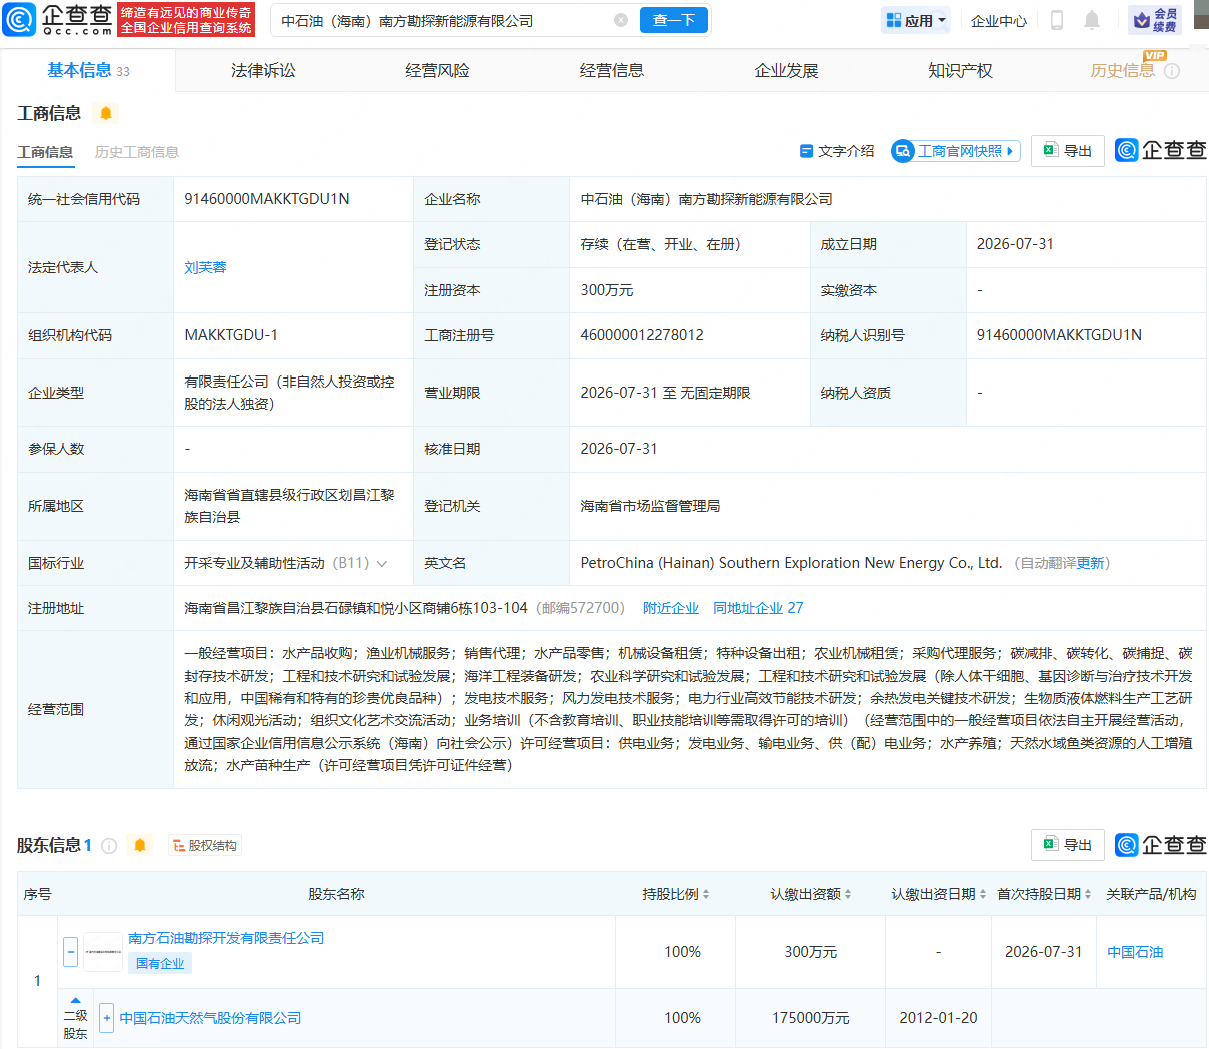Click the 企查查 logo beside 股东信息 export
1209x1049 pixels.
1161,845
